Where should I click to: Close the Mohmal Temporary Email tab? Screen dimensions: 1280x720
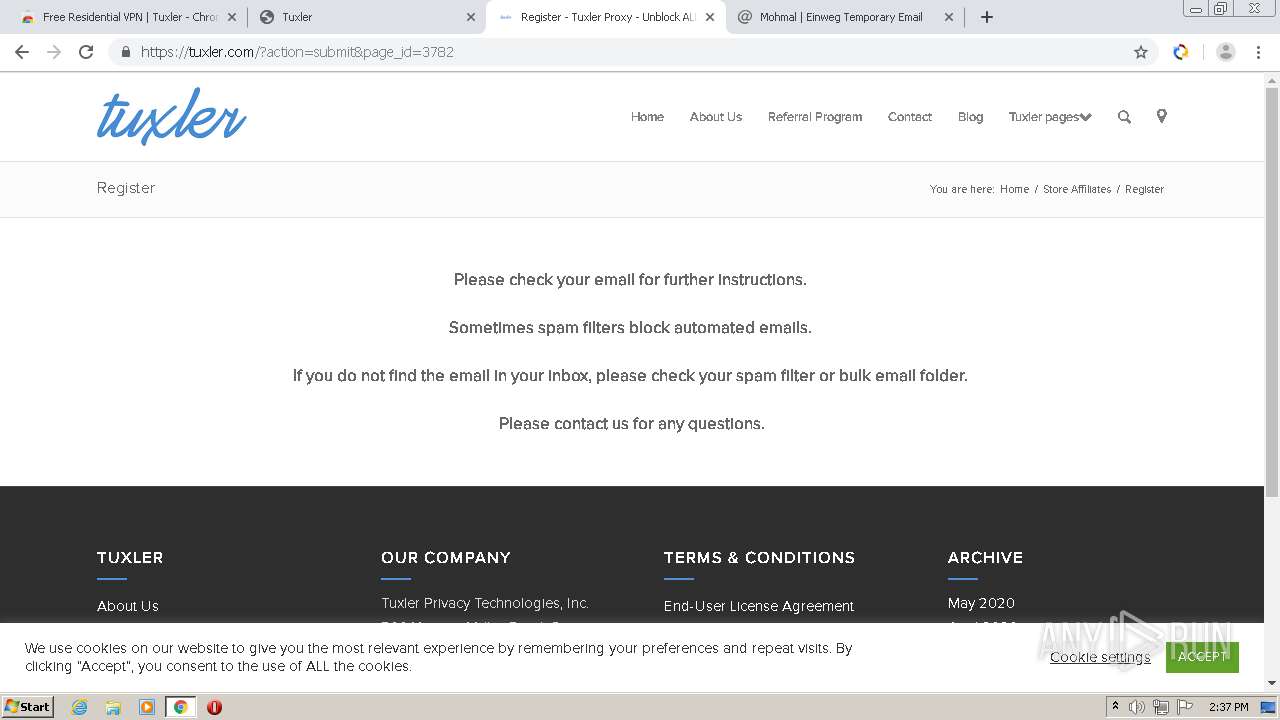tap(949, 17)
